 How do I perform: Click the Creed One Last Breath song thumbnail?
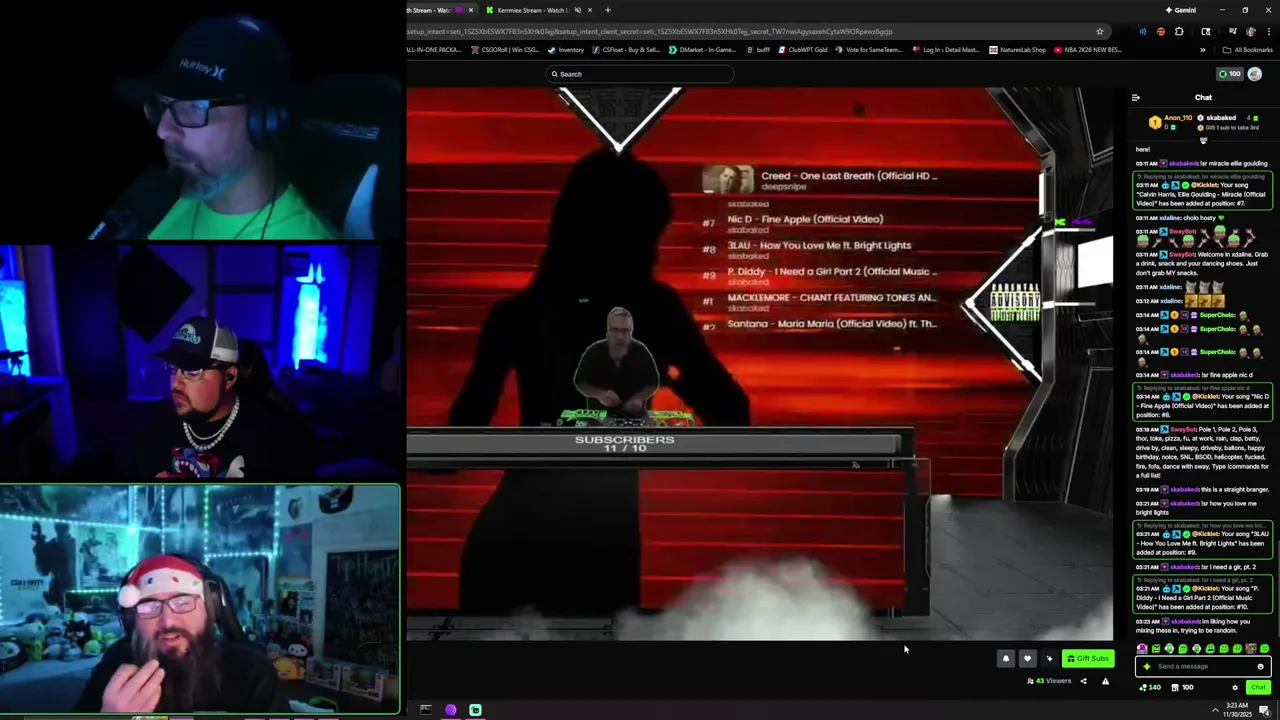(x=727, y=180)
